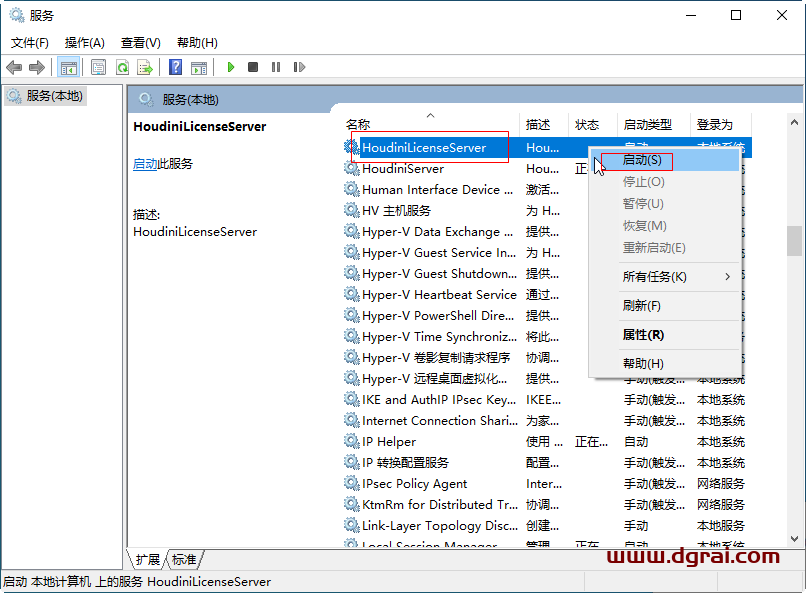The image size is (806, 593).
Task: Choose 刷新(F) in the context menu
Action: 665,306
